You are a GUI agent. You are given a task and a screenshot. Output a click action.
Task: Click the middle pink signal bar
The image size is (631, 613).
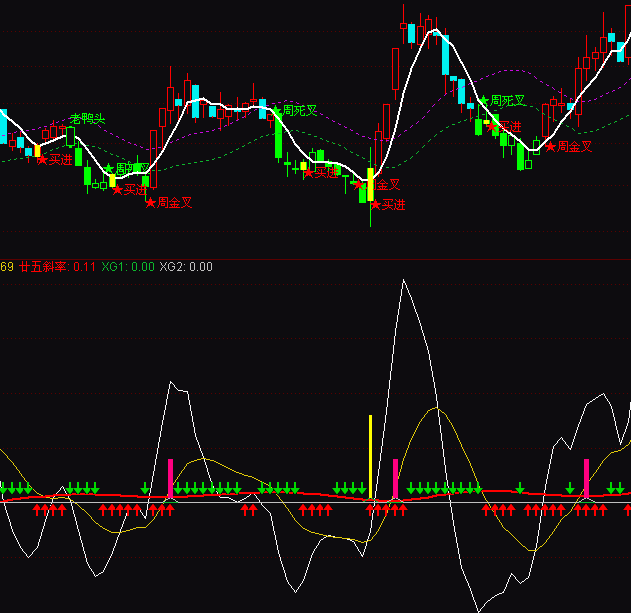(x=397, y=478)
